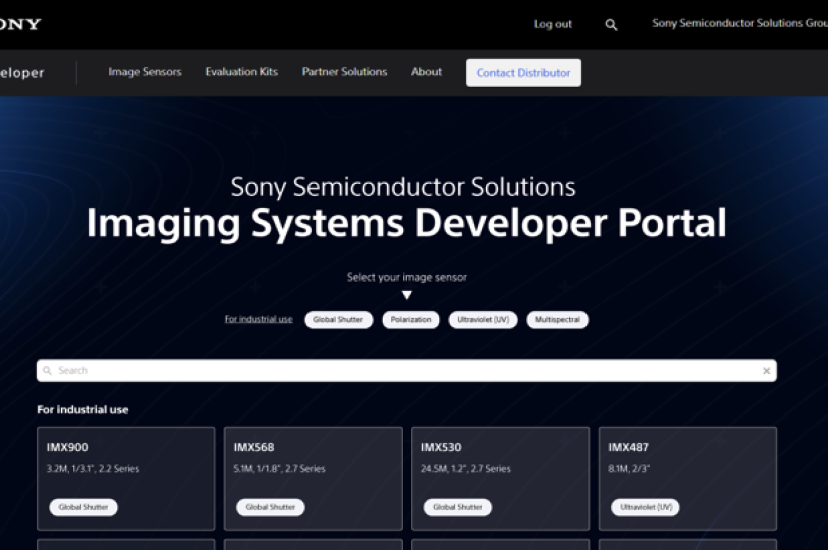Screen dimensions: 828x550
Task: Click the Developer portal title link
Action: click(x=22, y=73)
